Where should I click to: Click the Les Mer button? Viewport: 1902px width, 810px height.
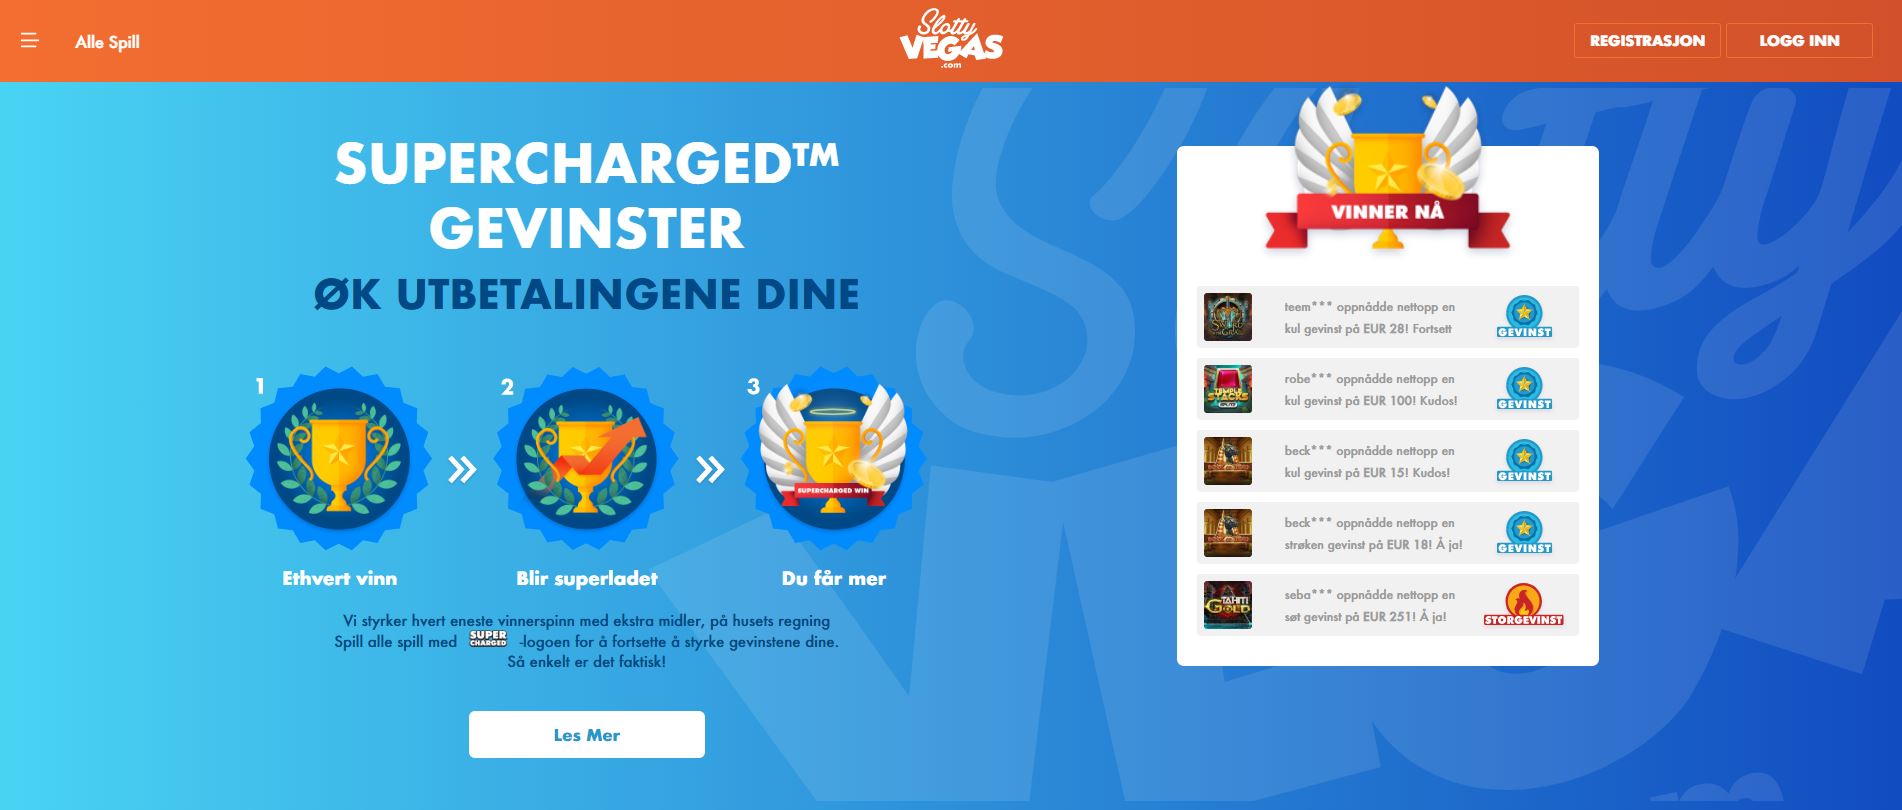(587, 734)
